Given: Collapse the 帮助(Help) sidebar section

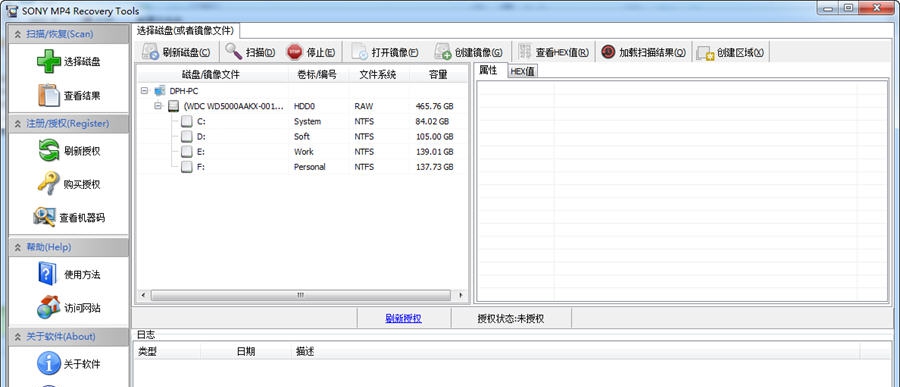Looking at the screenshot, I should pos(18,247).
